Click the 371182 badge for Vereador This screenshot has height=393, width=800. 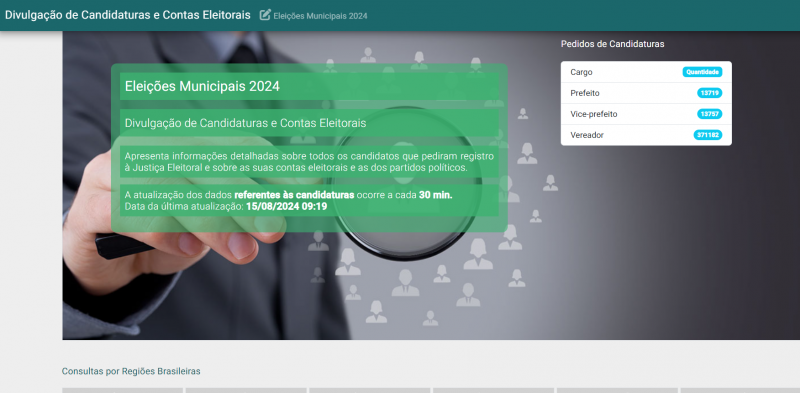pyautogui.click(x=708, y=135)
